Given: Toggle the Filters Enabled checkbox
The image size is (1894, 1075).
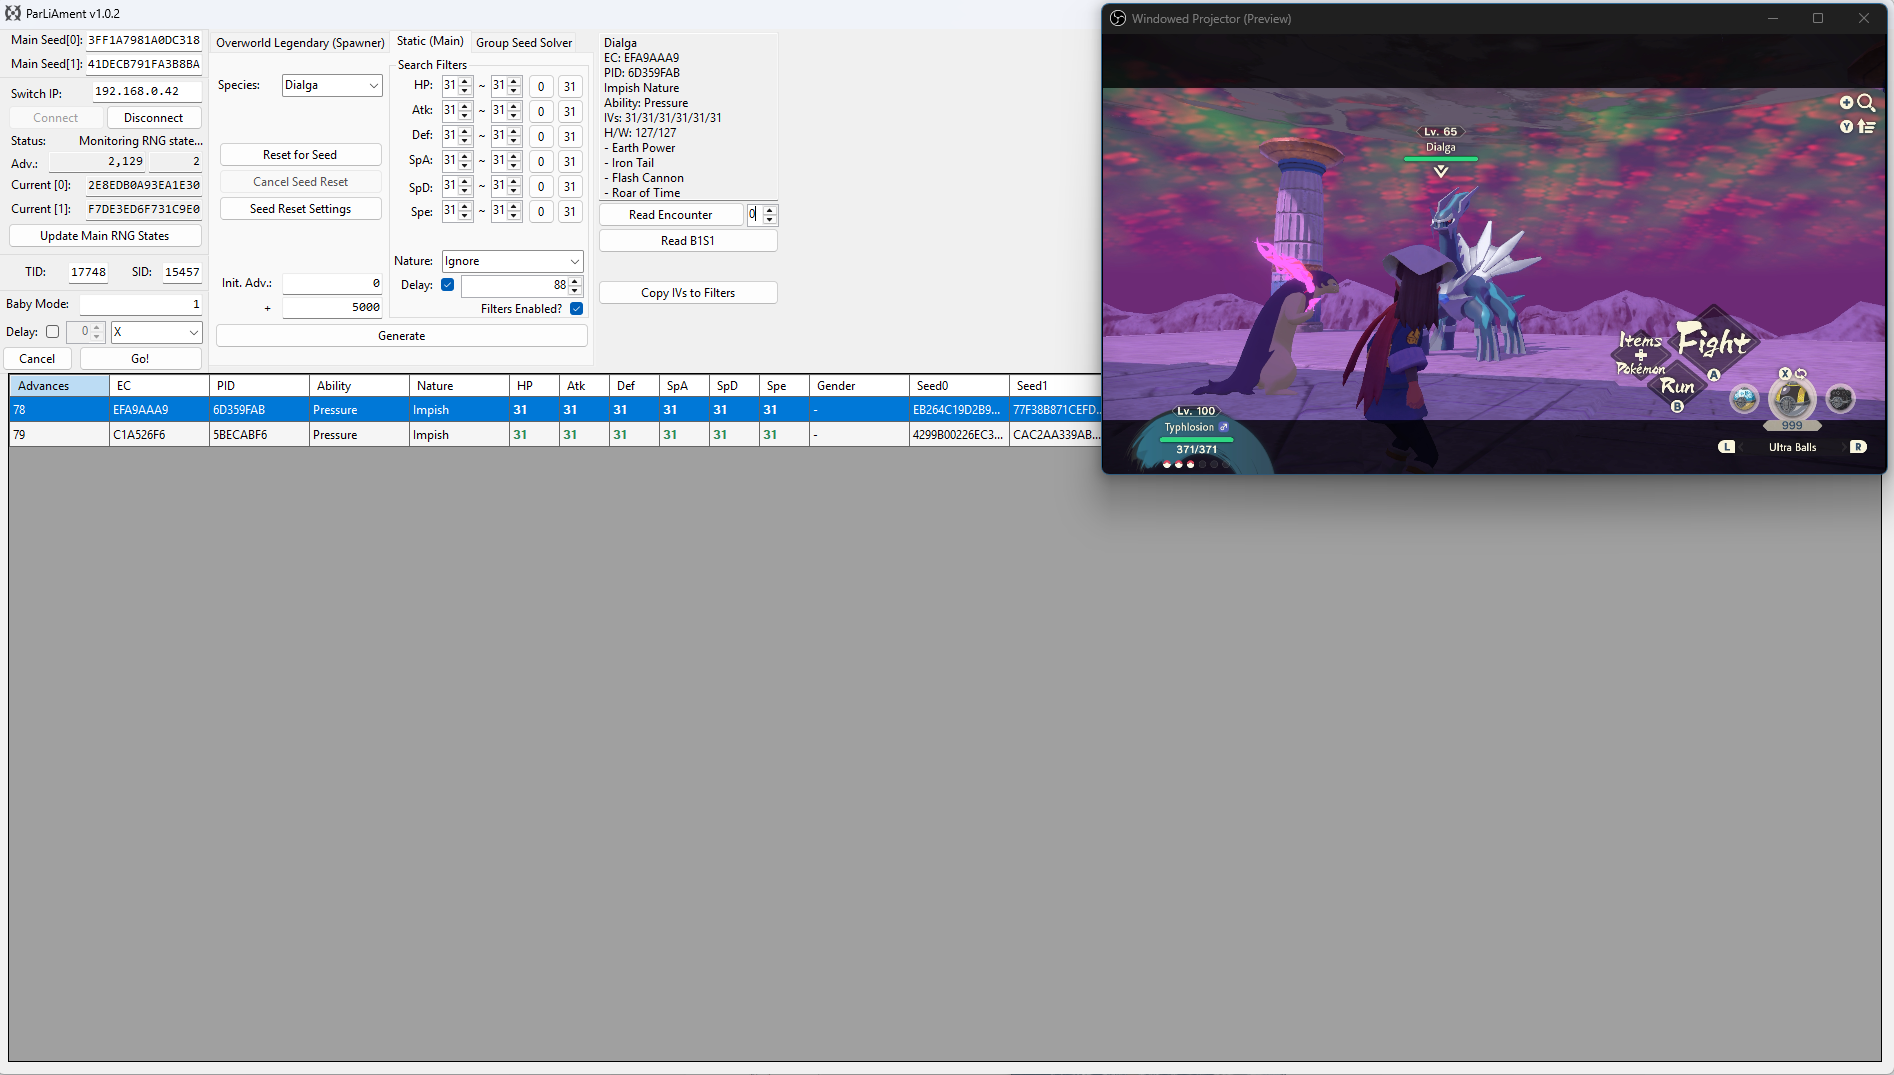Looking at the screenshot, I should click(x=576, y=309).
